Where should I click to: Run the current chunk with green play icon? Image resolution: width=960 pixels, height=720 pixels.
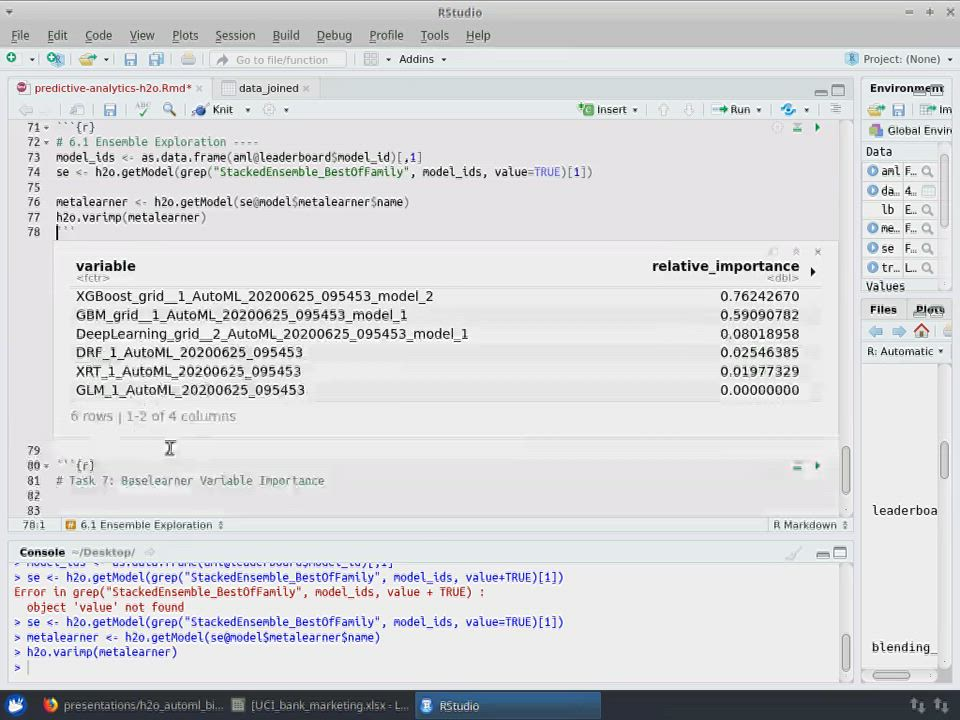[x=817, y=128]
